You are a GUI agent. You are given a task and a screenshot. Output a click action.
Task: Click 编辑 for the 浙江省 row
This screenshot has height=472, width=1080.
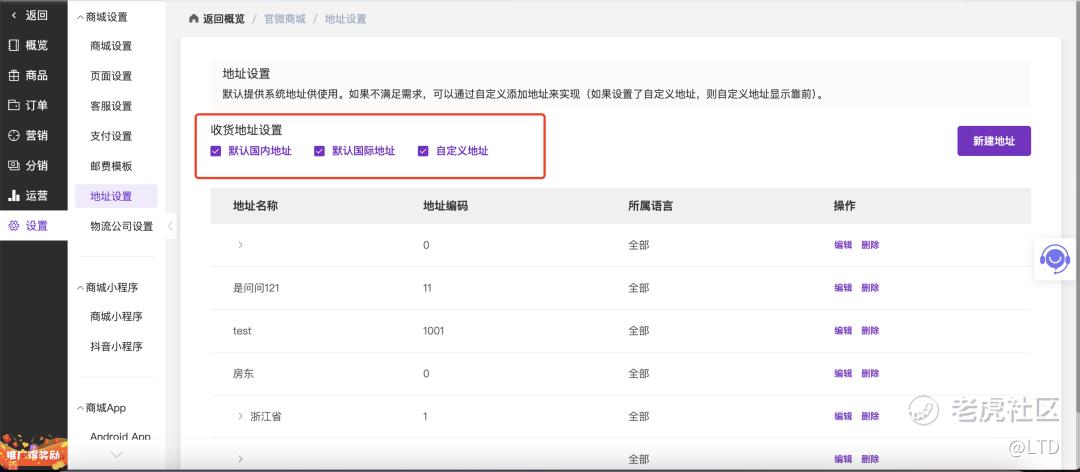pos(843,416)
